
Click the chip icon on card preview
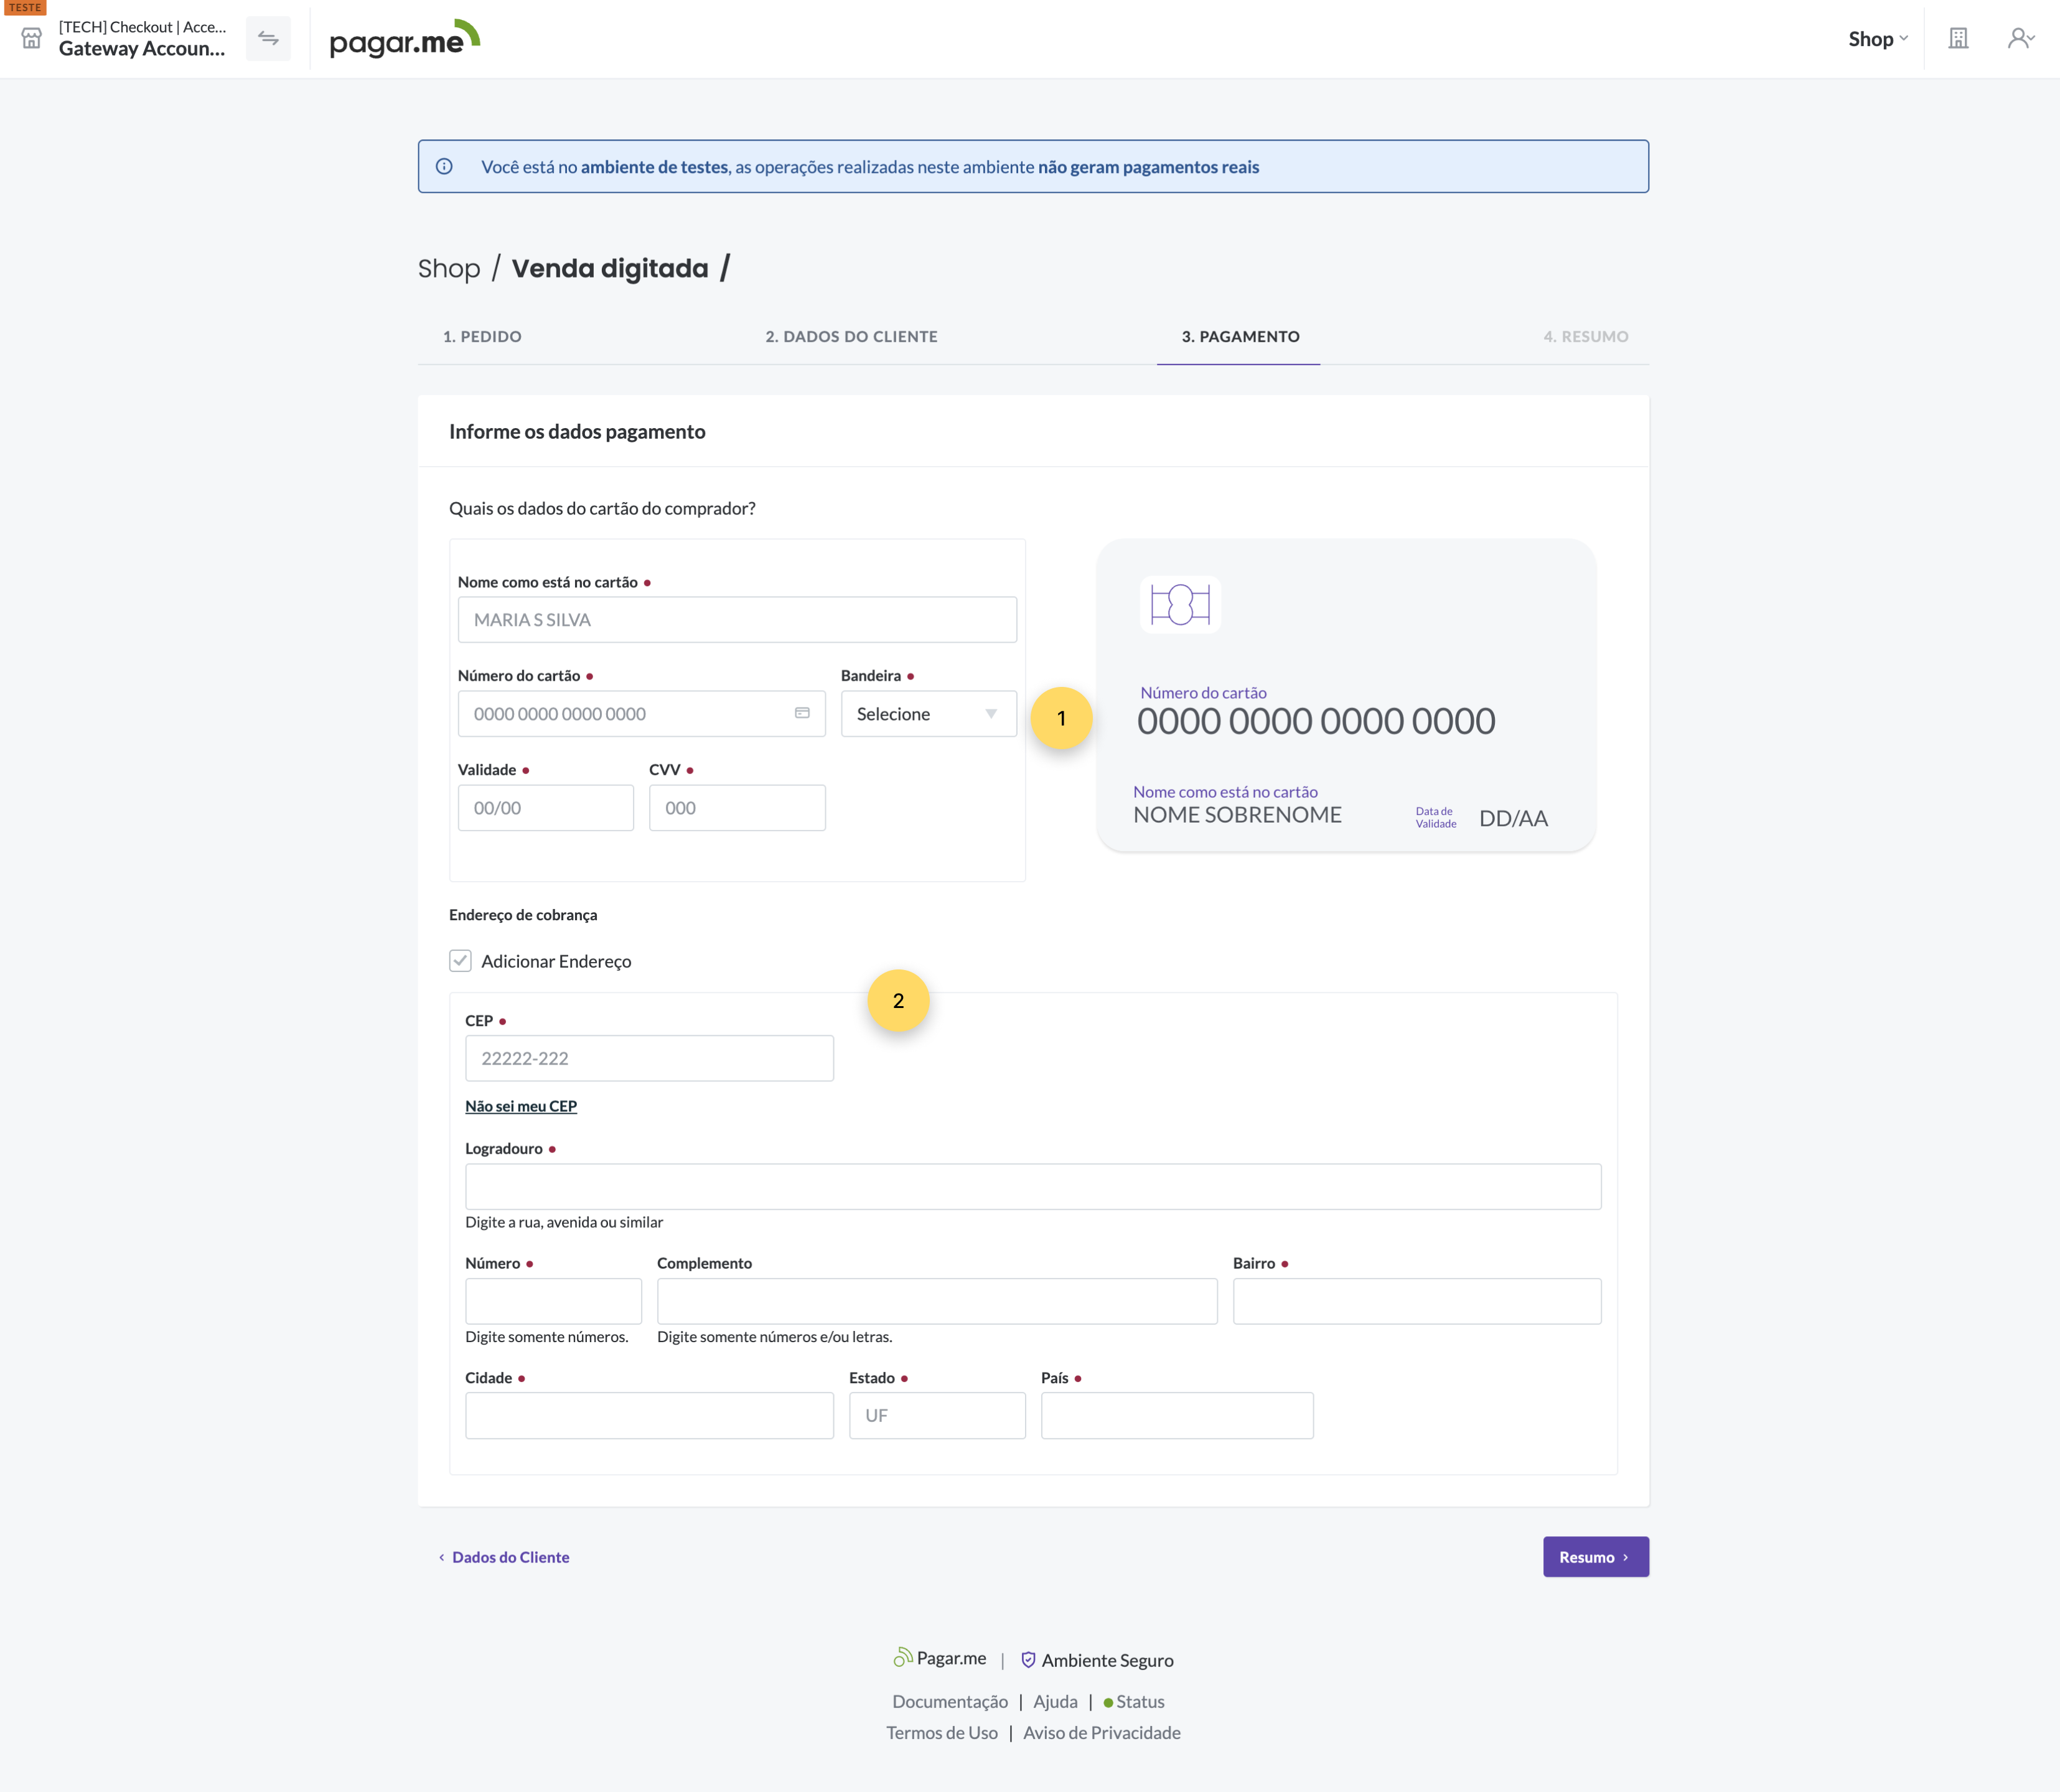coord(1180,605)
